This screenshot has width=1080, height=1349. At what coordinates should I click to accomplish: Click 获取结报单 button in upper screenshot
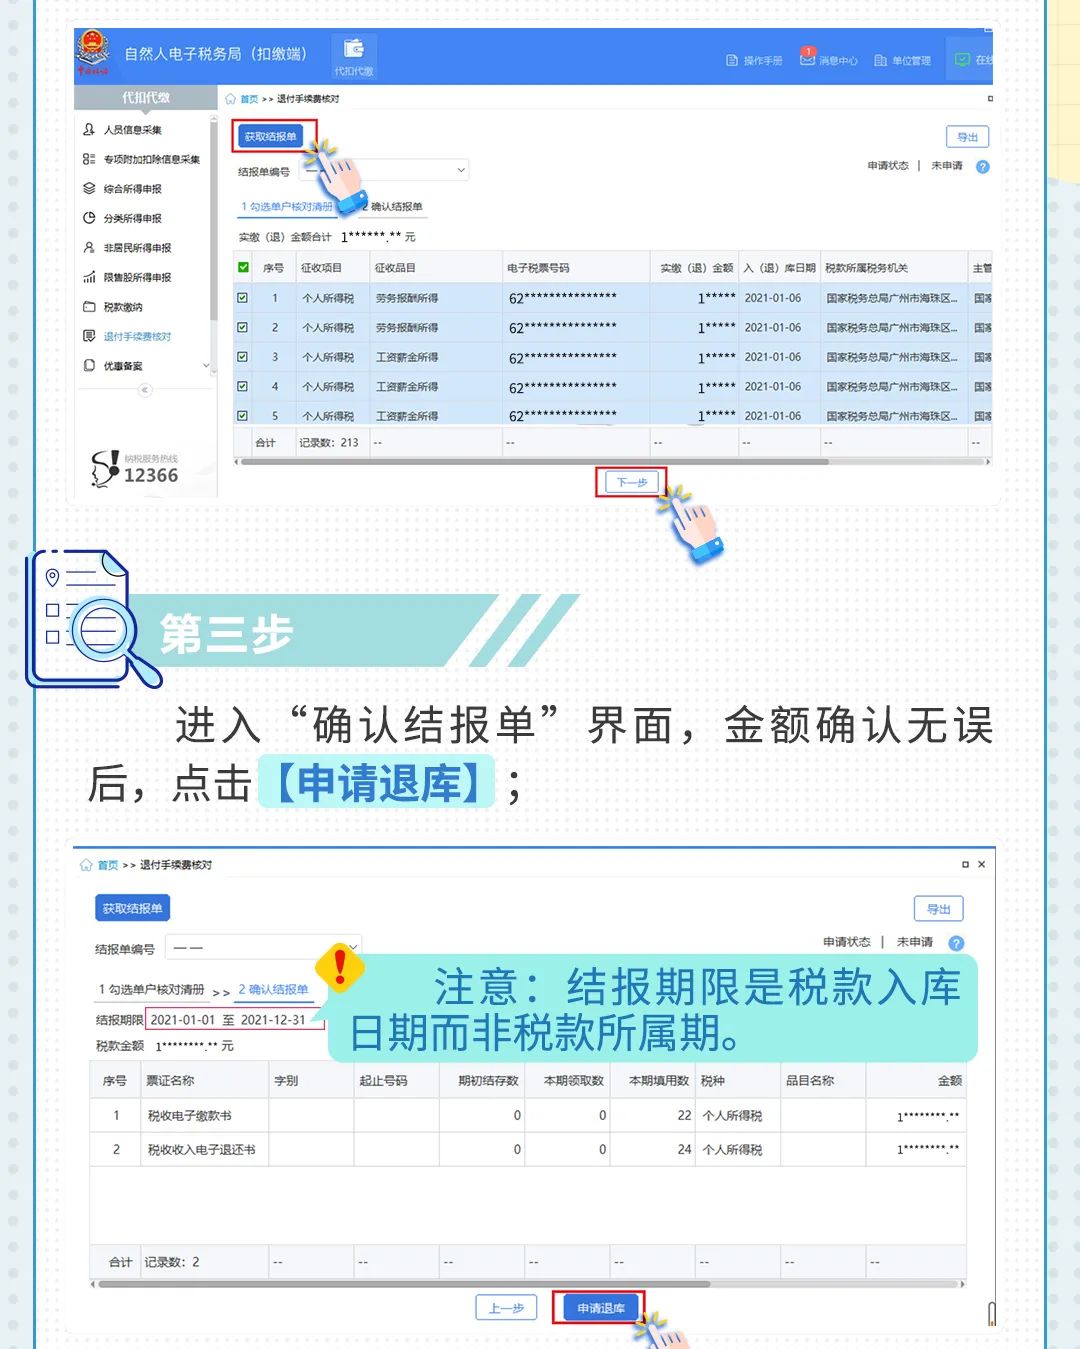[x=271, y=137]
